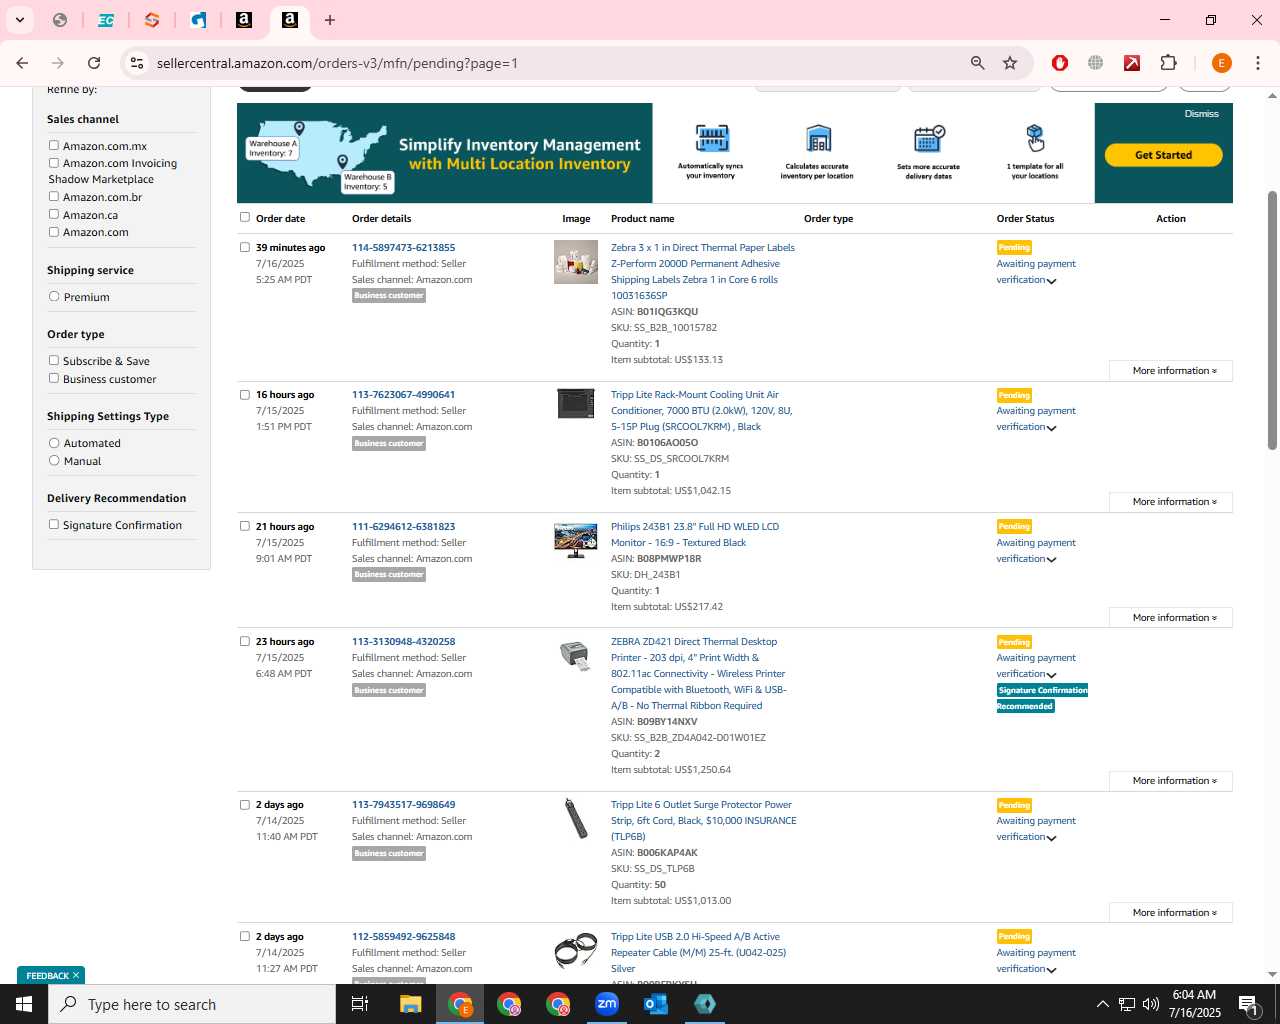The height and width of the screenshot is (1024, 1280).
Task: Open the red Opera-style extension icon
Action: [1060, 63]
